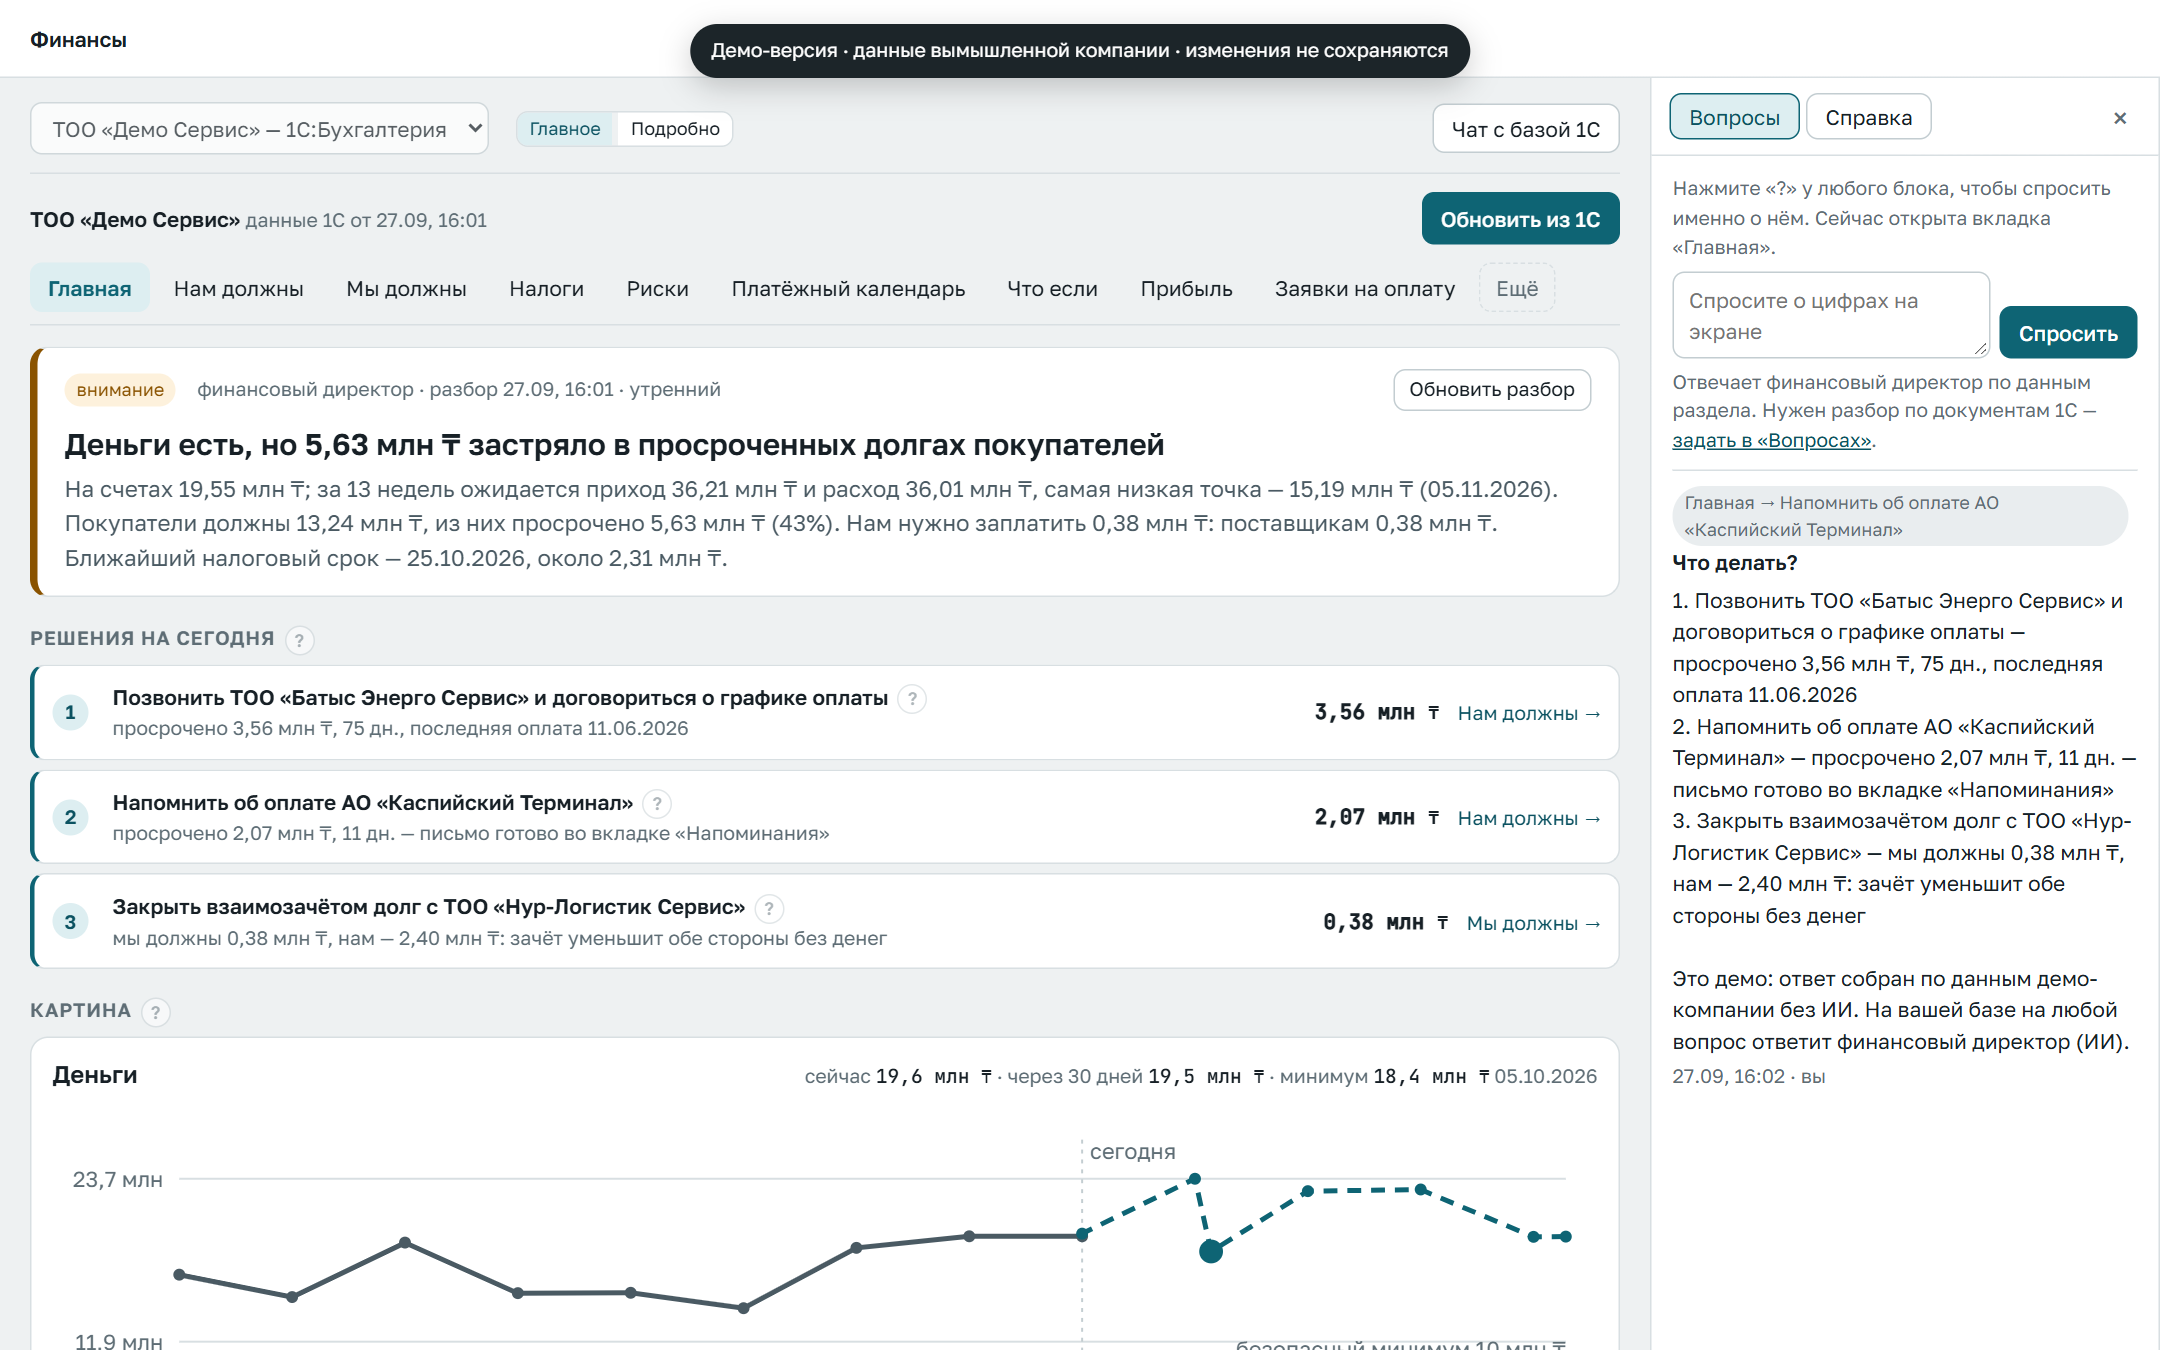Click the «23,7 млн» axis label
This screenshot has width=2160, height=1350.
(117, 1180)
